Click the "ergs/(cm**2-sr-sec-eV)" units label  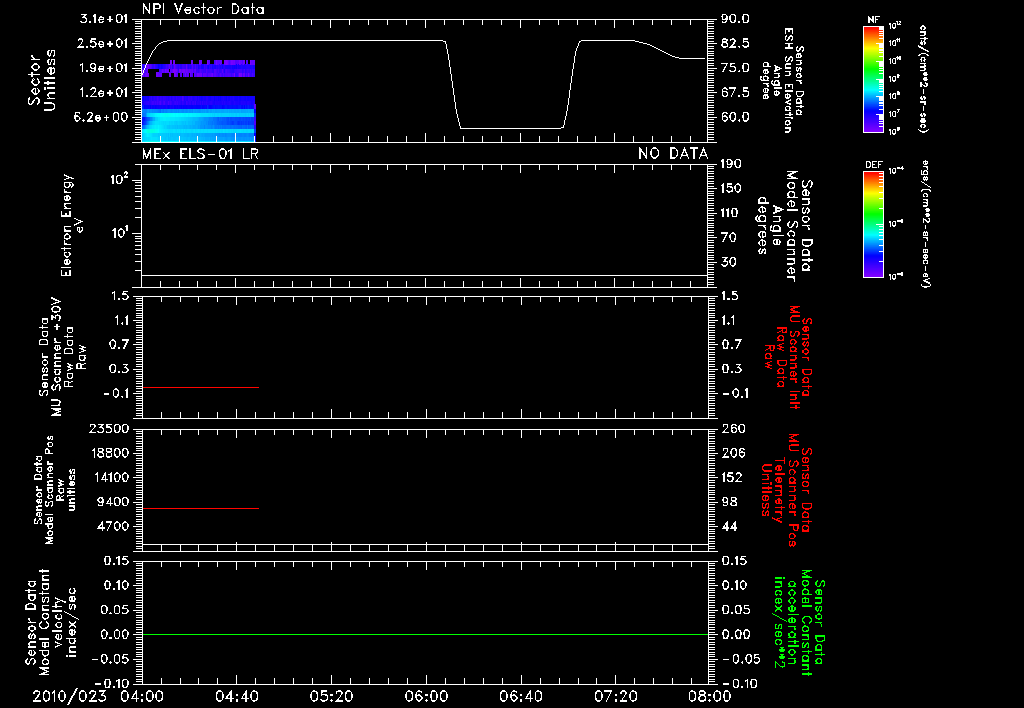point(923,224)
